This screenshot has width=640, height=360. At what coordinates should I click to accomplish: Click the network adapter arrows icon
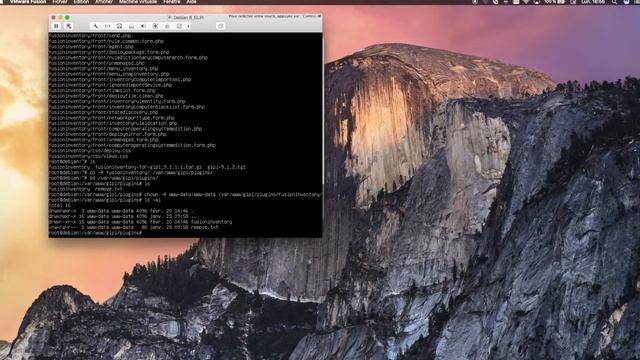point(107,26)
